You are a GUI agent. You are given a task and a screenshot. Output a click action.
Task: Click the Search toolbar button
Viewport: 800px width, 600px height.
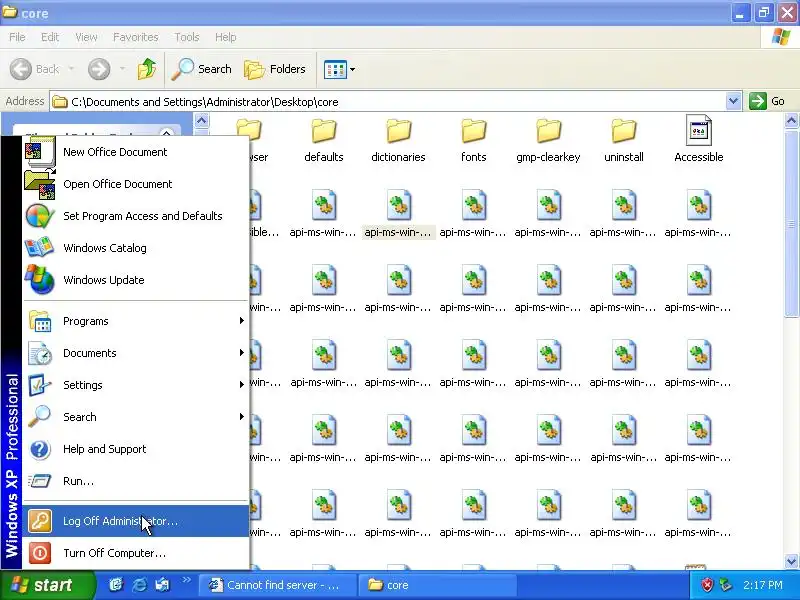(202, 69)
